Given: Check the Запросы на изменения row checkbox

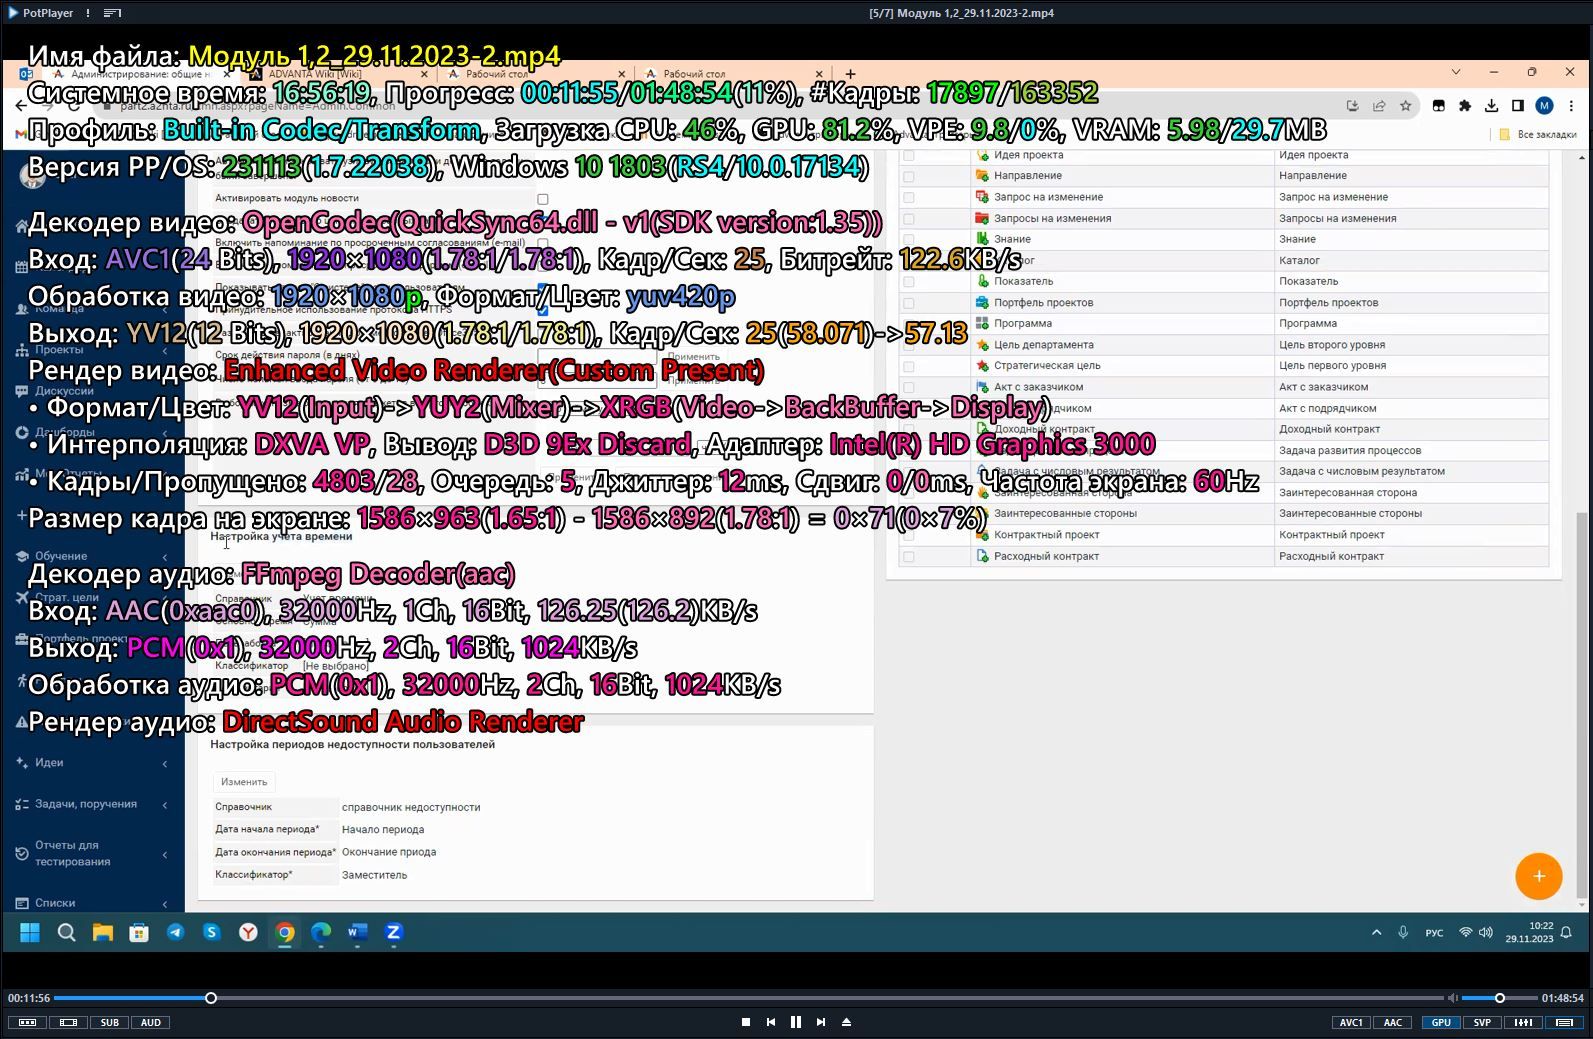Looking at the screenshot, I should click(x=908, y=218).
